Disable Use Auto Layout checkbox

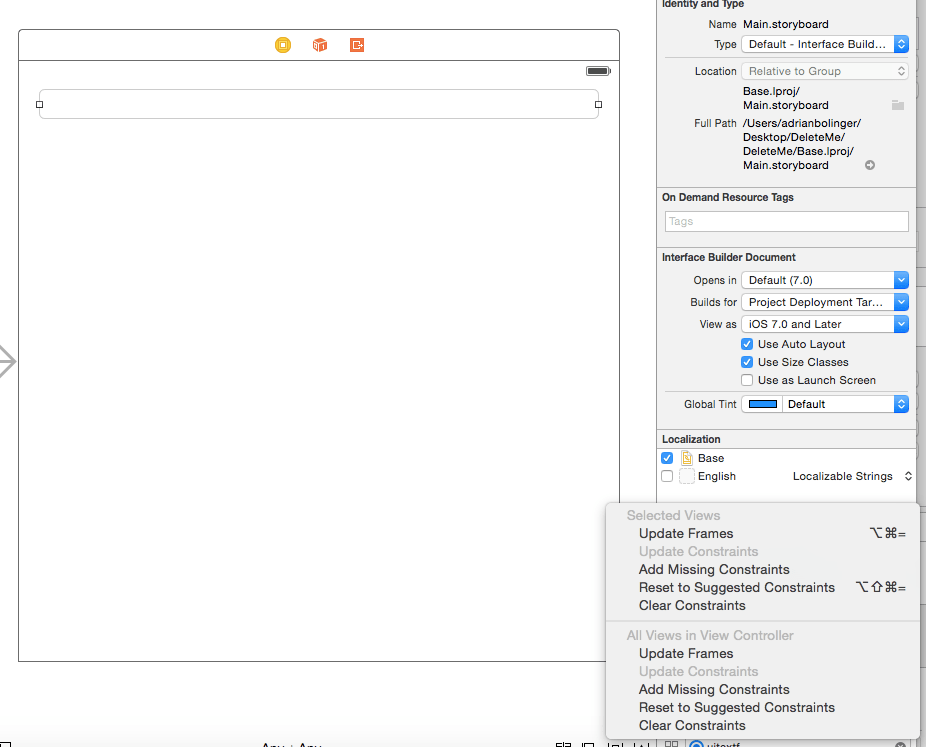click(747, 344)
